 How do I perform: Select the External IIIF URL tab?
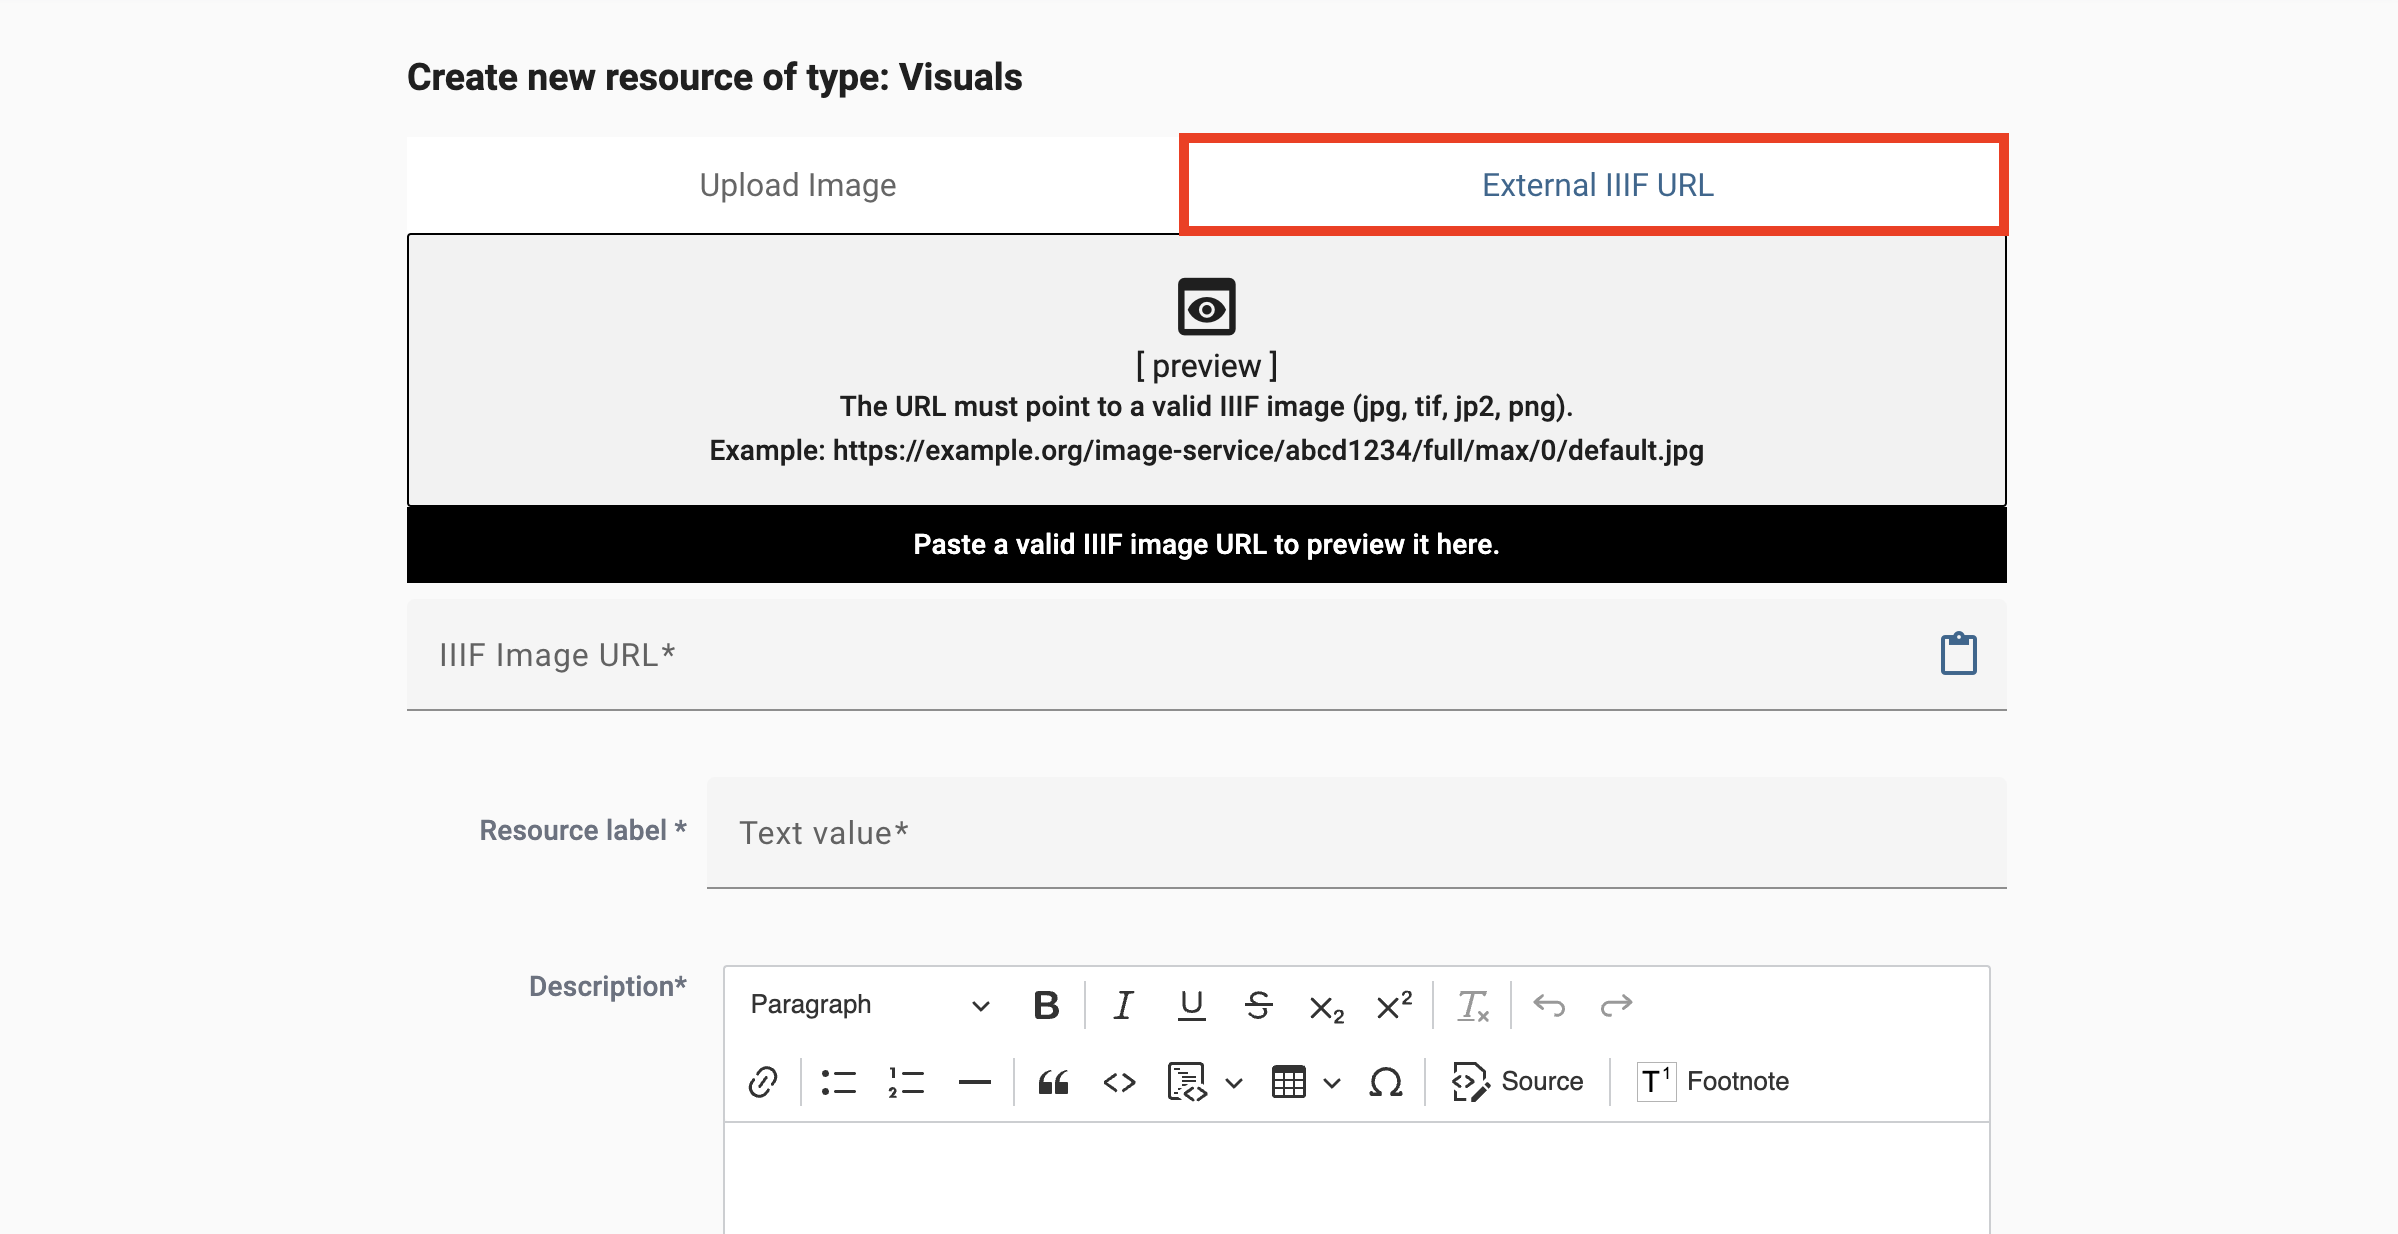(1595, 184)
